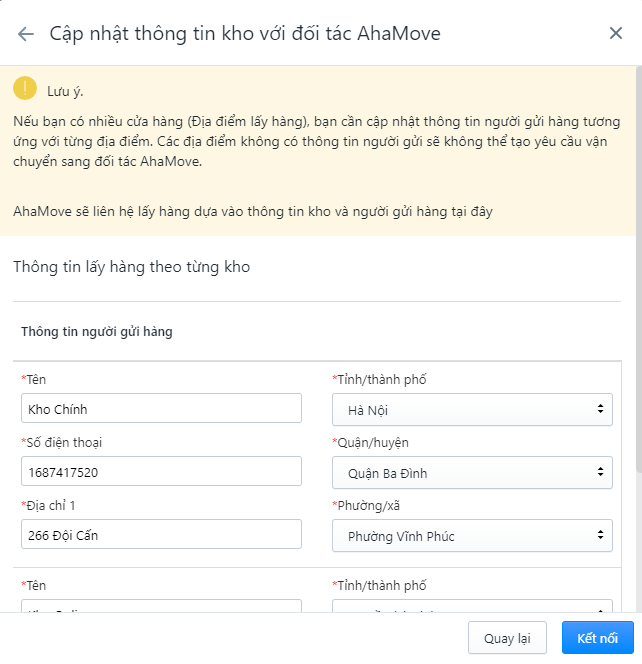Click the Số điện thoại label

point(62,443)
